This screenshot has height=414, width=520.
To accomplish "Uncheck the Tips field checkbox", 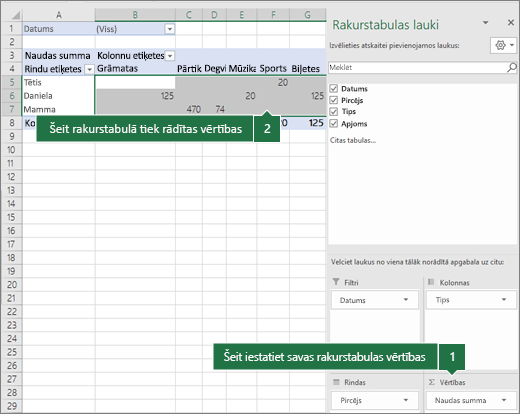I will (334, 111).
